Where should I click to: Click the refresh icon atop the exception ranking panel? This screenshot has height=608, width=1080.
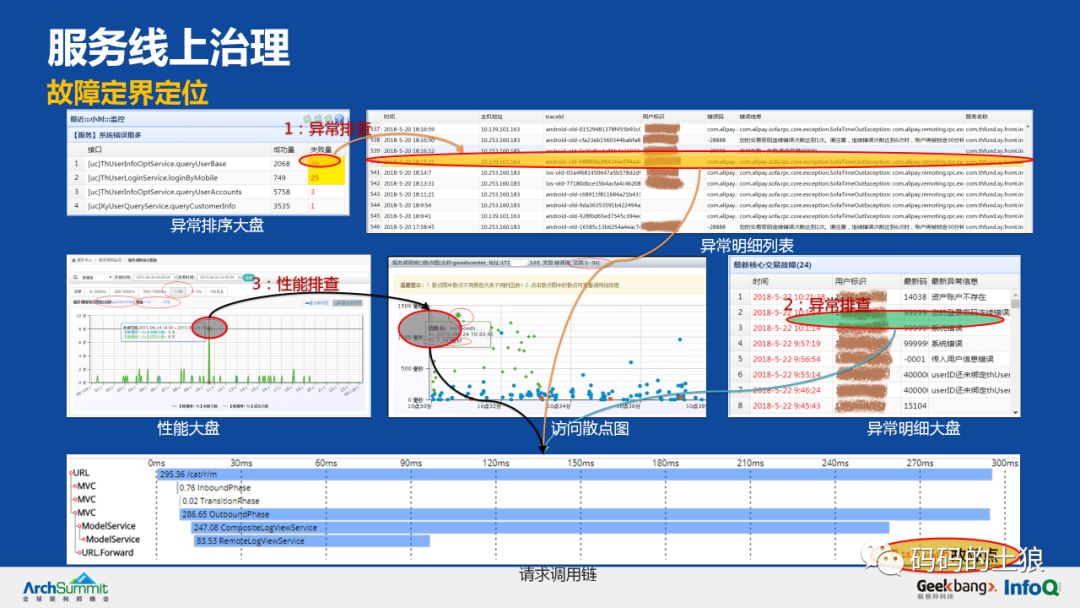point(305,118)
